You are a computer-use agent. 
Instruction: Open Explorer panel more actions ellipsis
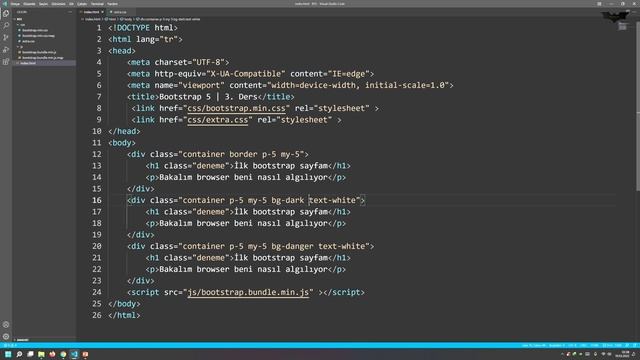[70, 12]
